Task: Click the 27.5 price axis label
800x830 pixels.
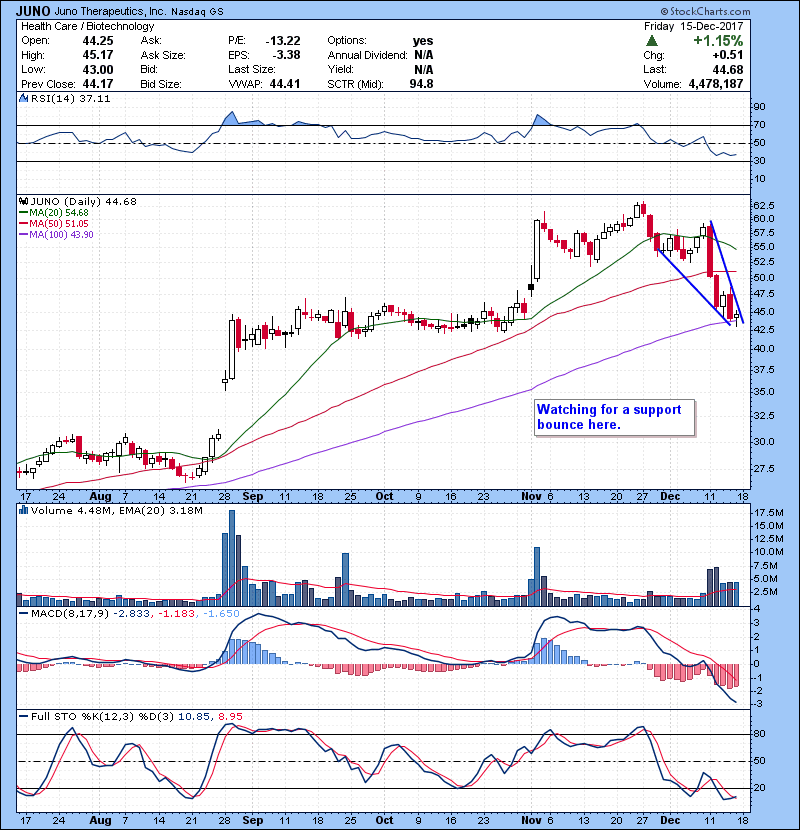Action: tap(764, 468)
